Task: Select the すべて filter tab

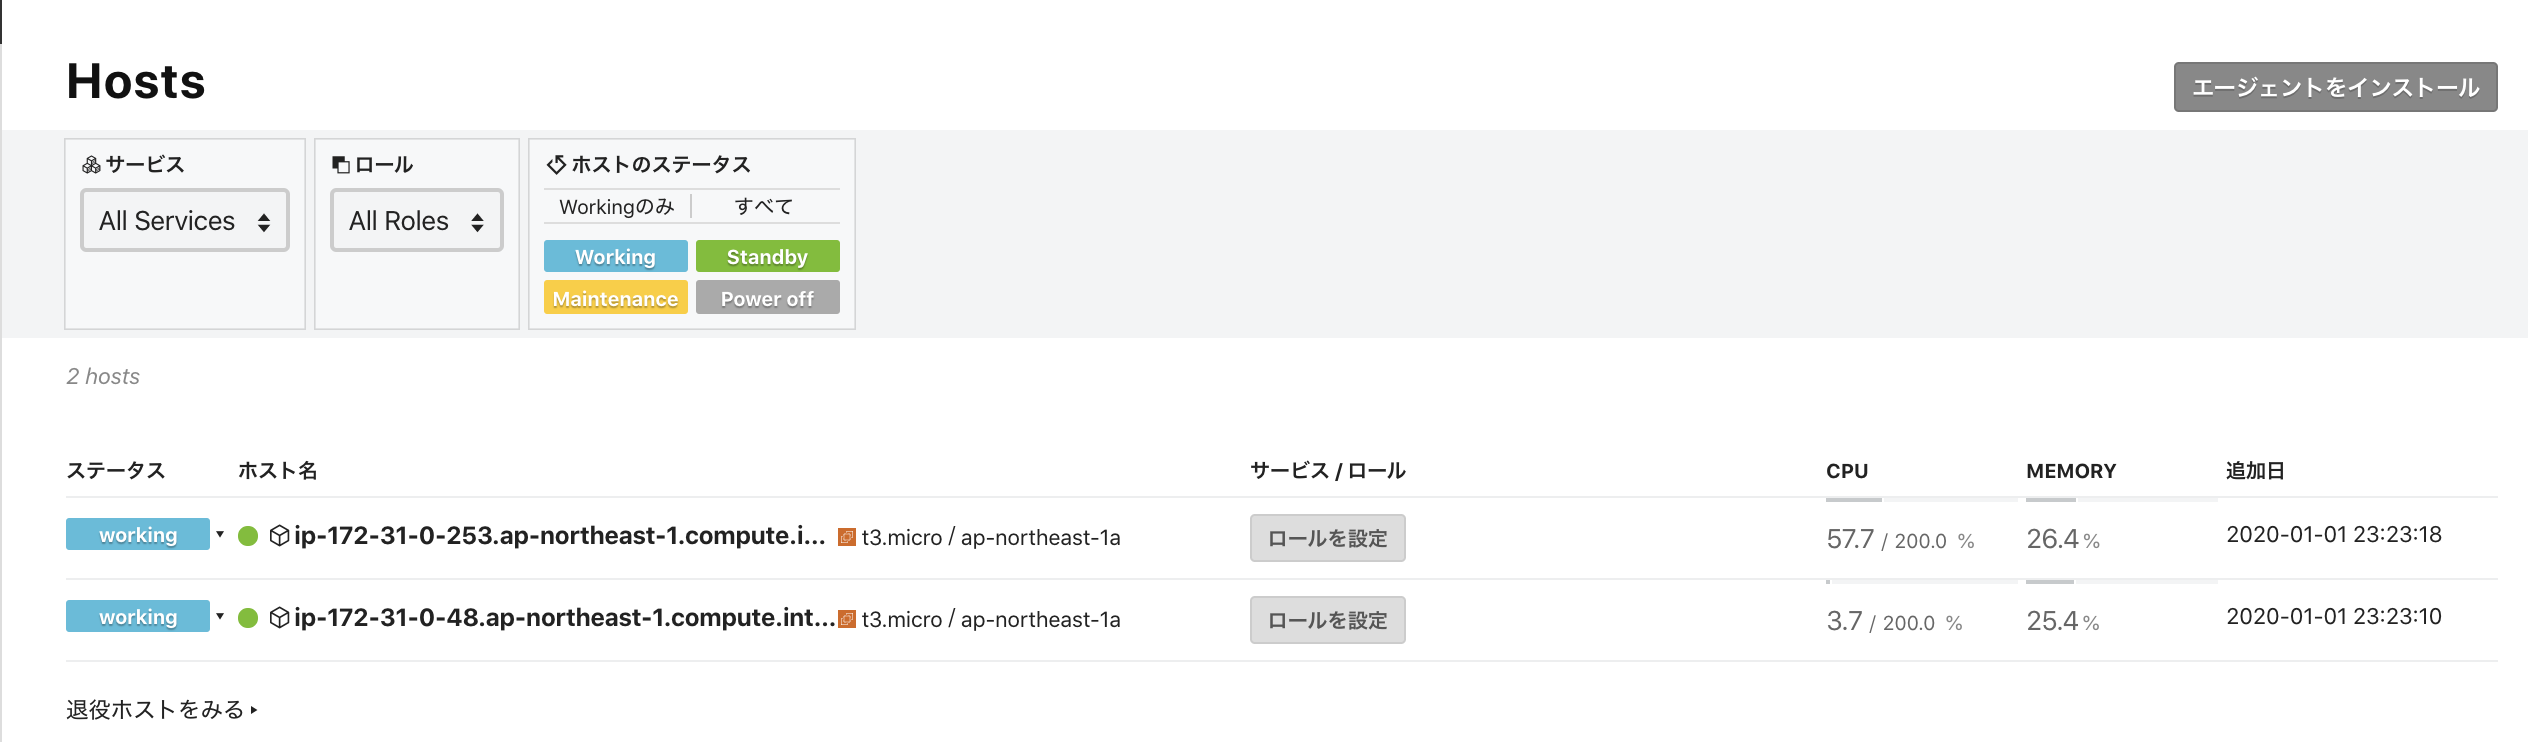Action: click(765, 206)
